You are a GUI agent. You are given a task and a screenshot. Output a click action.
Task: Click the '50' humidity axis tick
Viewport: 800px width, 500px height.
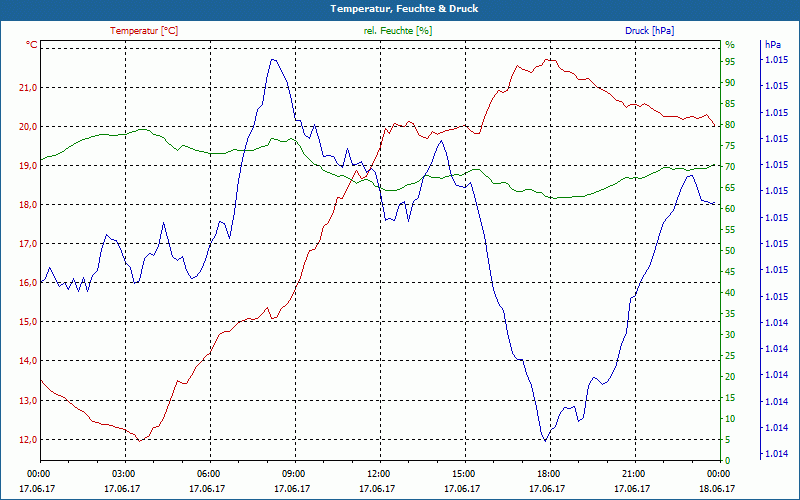point(730,251)
